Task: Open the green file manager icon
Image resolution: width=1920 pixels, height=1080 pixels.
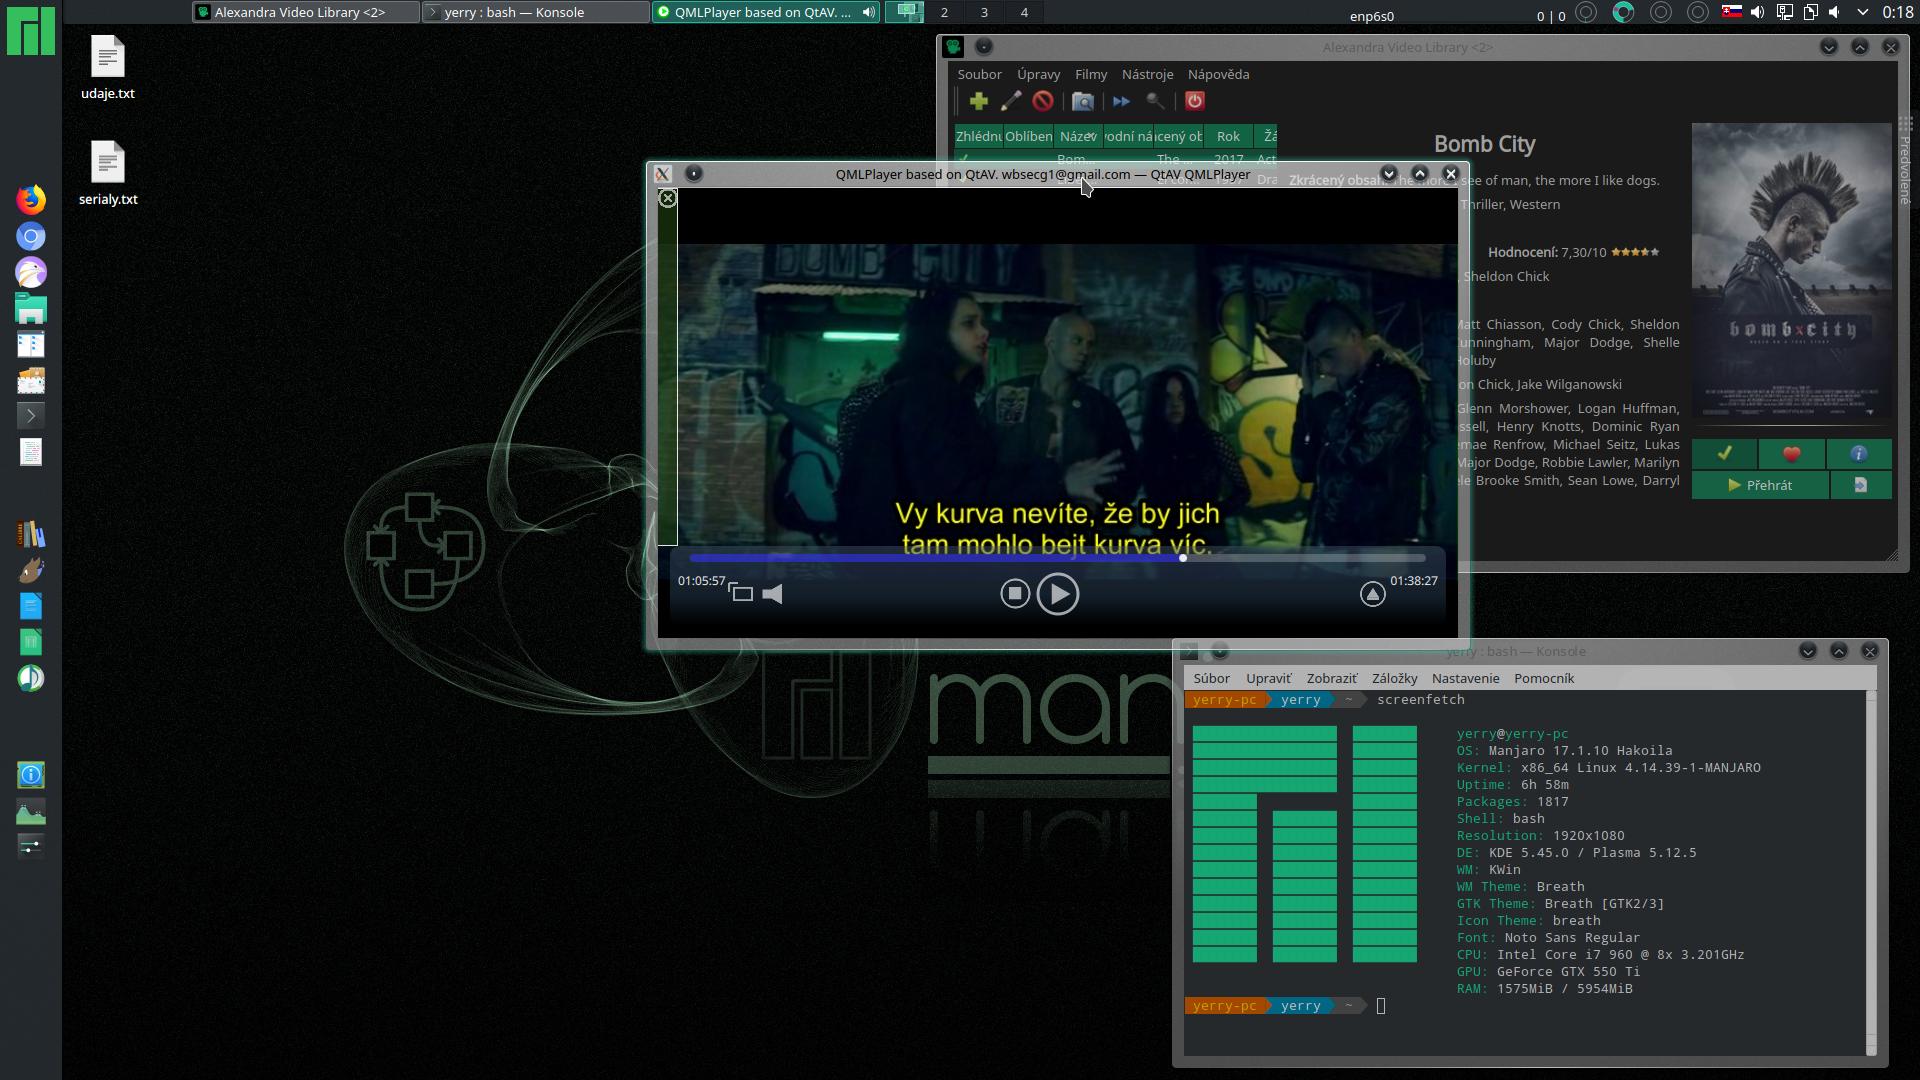Action: 31,309
